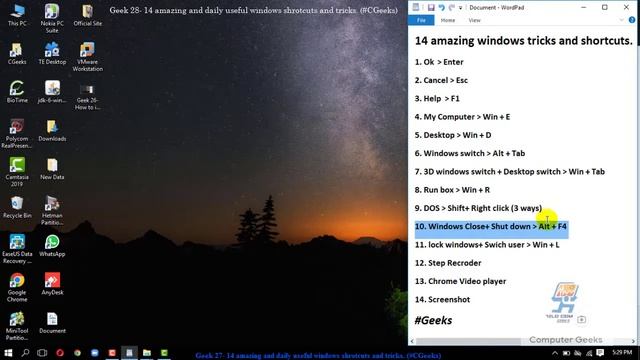This screenshot has width=640, height=360.
Task: Launch EaseUS Data Recovery shortcut
Action: click(17, 249)
